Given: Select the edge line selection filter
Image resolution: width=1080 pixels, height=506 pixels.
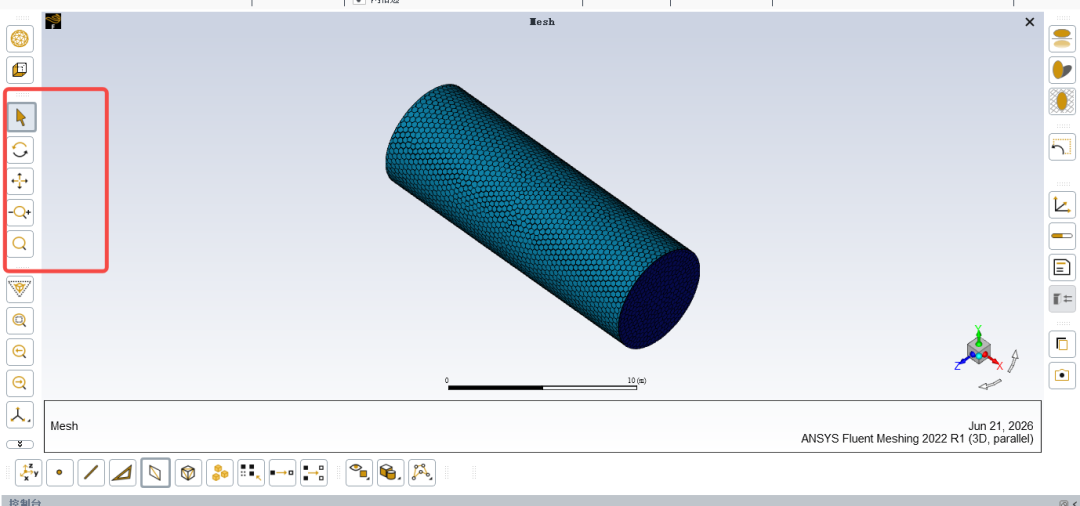Looking at the screenshot, I should [91, 473].
